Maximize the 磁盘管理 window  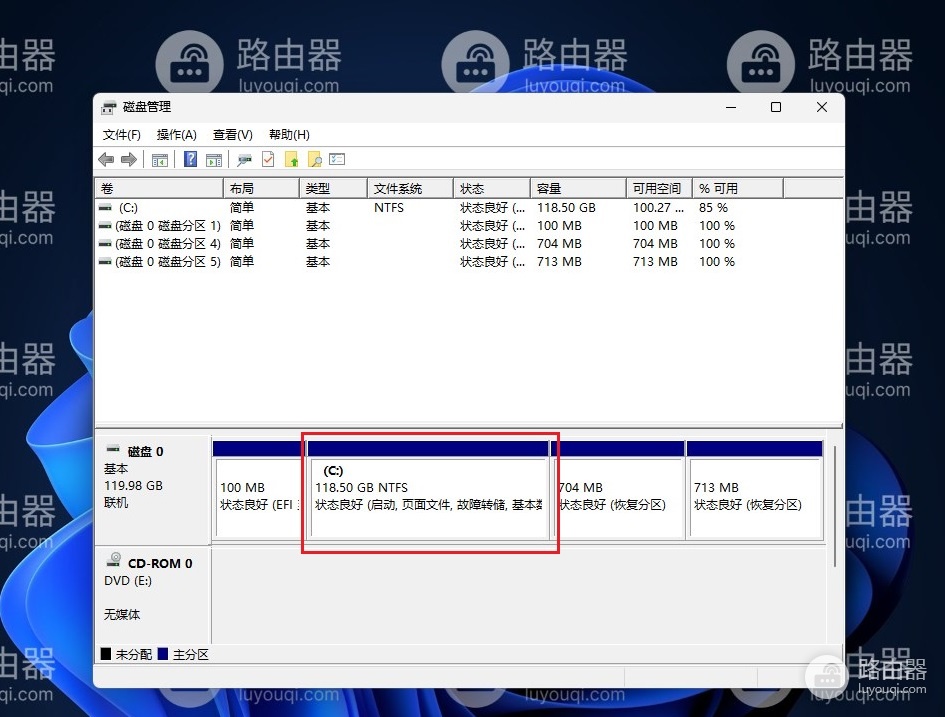click(776, 107)
